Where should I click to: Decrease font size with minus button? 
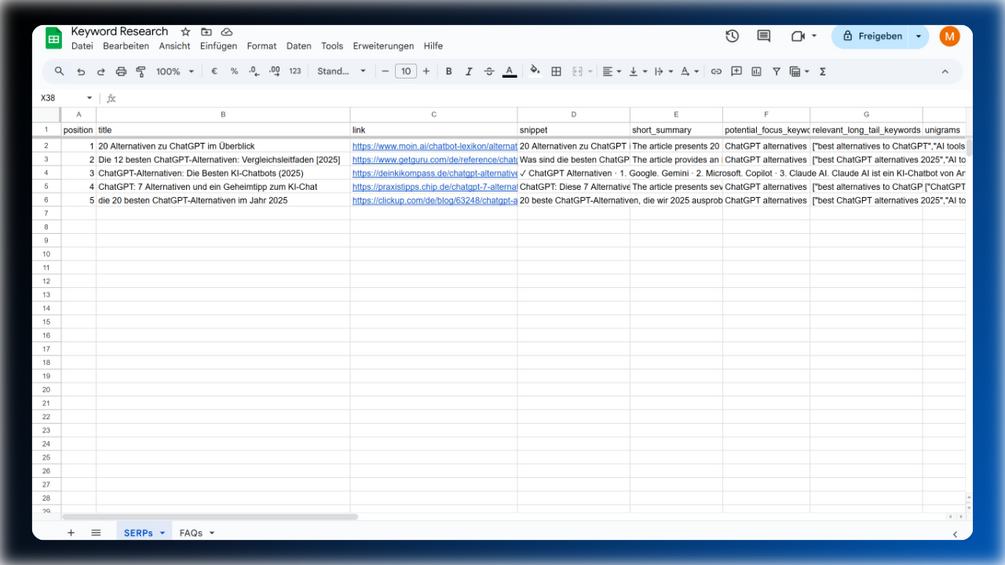point(385,72)
